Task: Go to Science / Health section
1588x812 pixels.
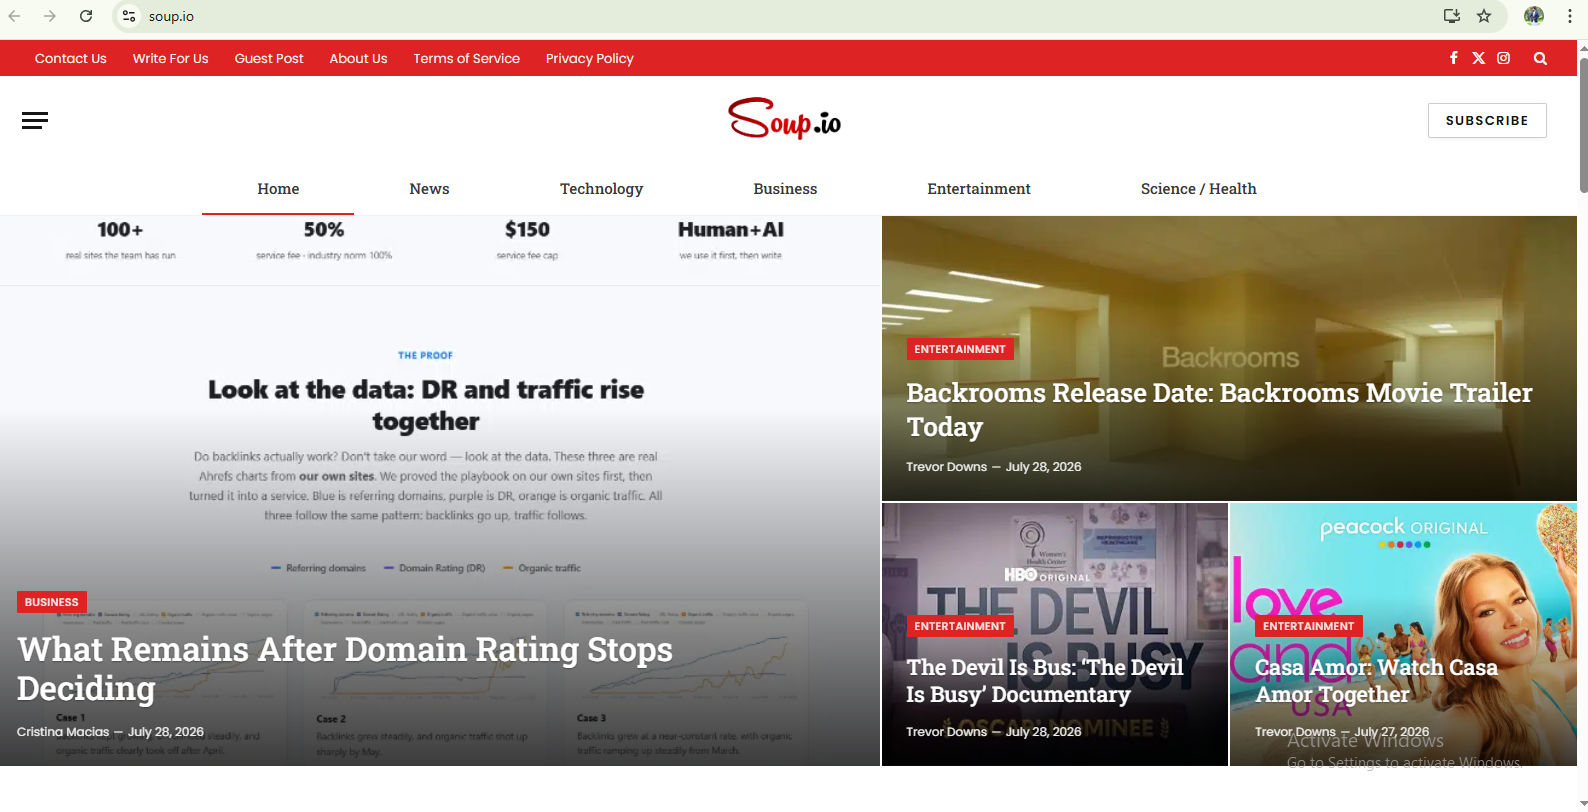Action: [x=1198, y=189]
